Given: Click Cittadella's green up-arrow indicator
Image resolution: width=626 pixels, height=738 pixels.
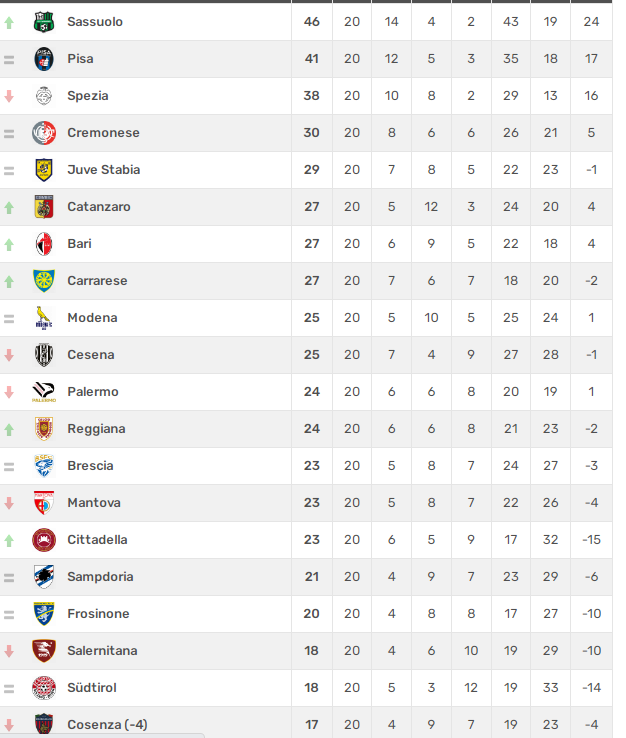Looking at the screenshot, I should click(9, 541).
